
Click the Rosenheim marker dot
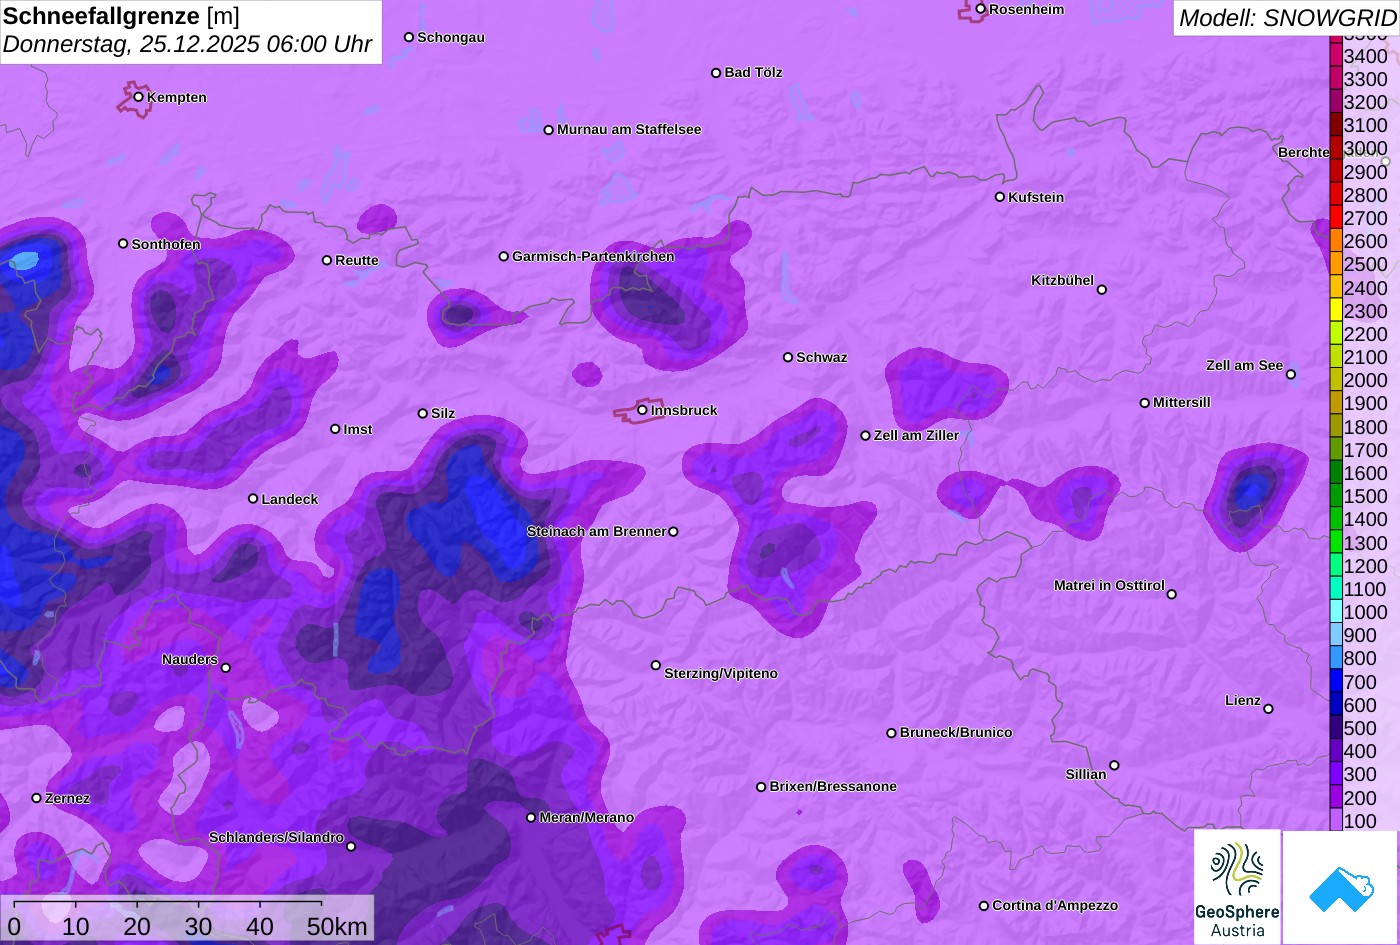[x=981, y=9]
